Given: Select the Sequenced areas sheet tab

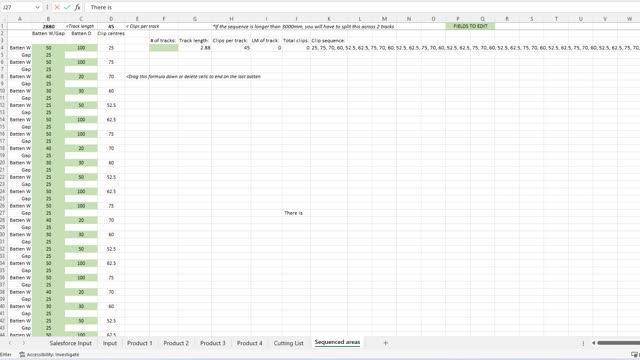Looking at the screenshot, I should [x=337, y=342].
